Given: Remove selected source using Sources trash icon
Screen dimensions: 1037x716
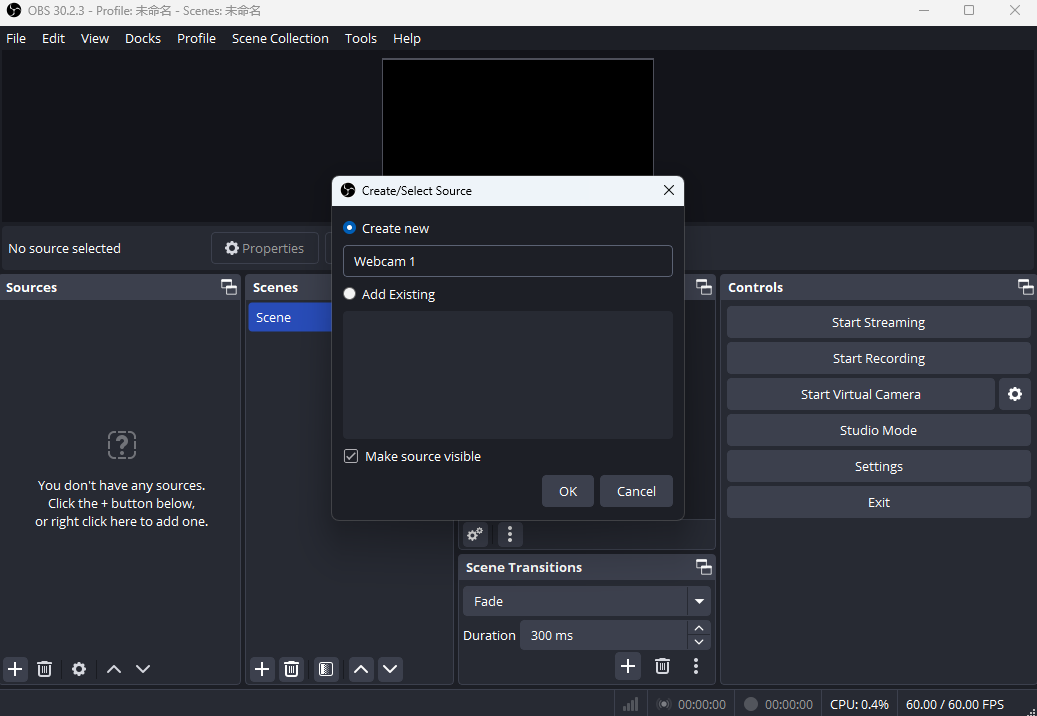Looking at the screenshot, I should click(44, 669).
